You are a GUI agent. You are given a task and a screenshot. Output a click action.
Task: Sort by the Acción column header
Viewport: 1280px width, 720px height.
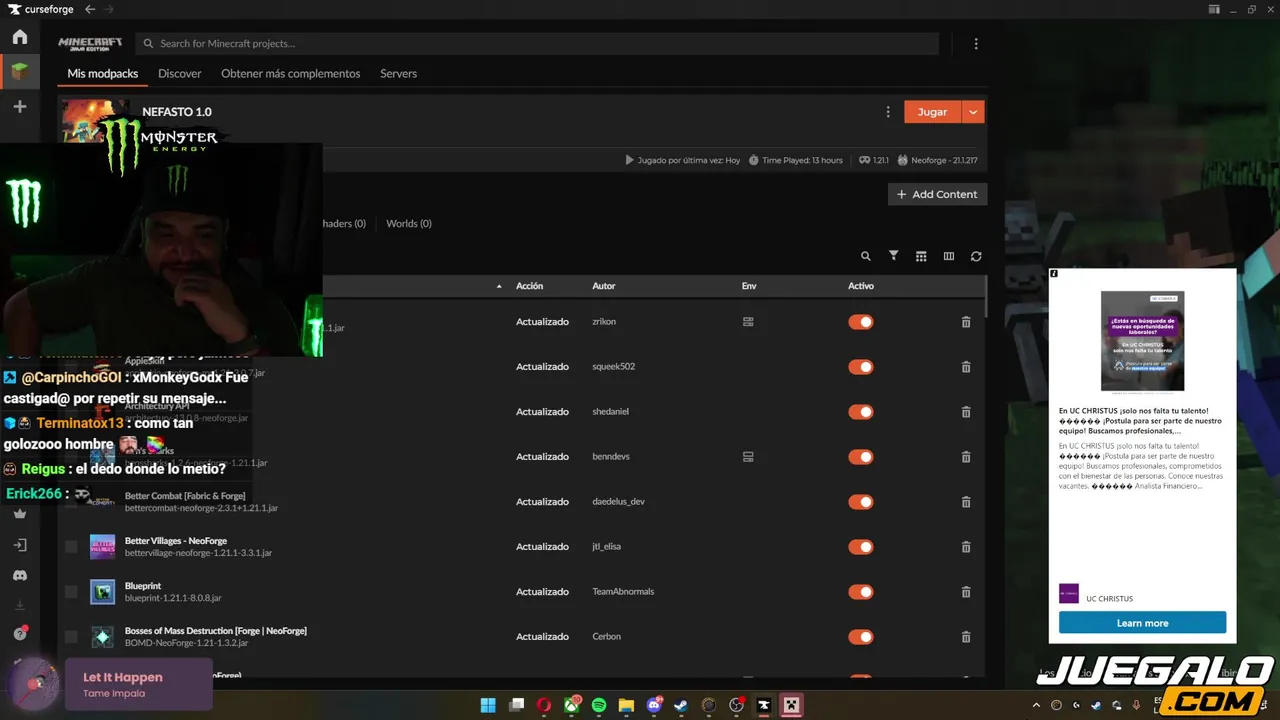530,286
